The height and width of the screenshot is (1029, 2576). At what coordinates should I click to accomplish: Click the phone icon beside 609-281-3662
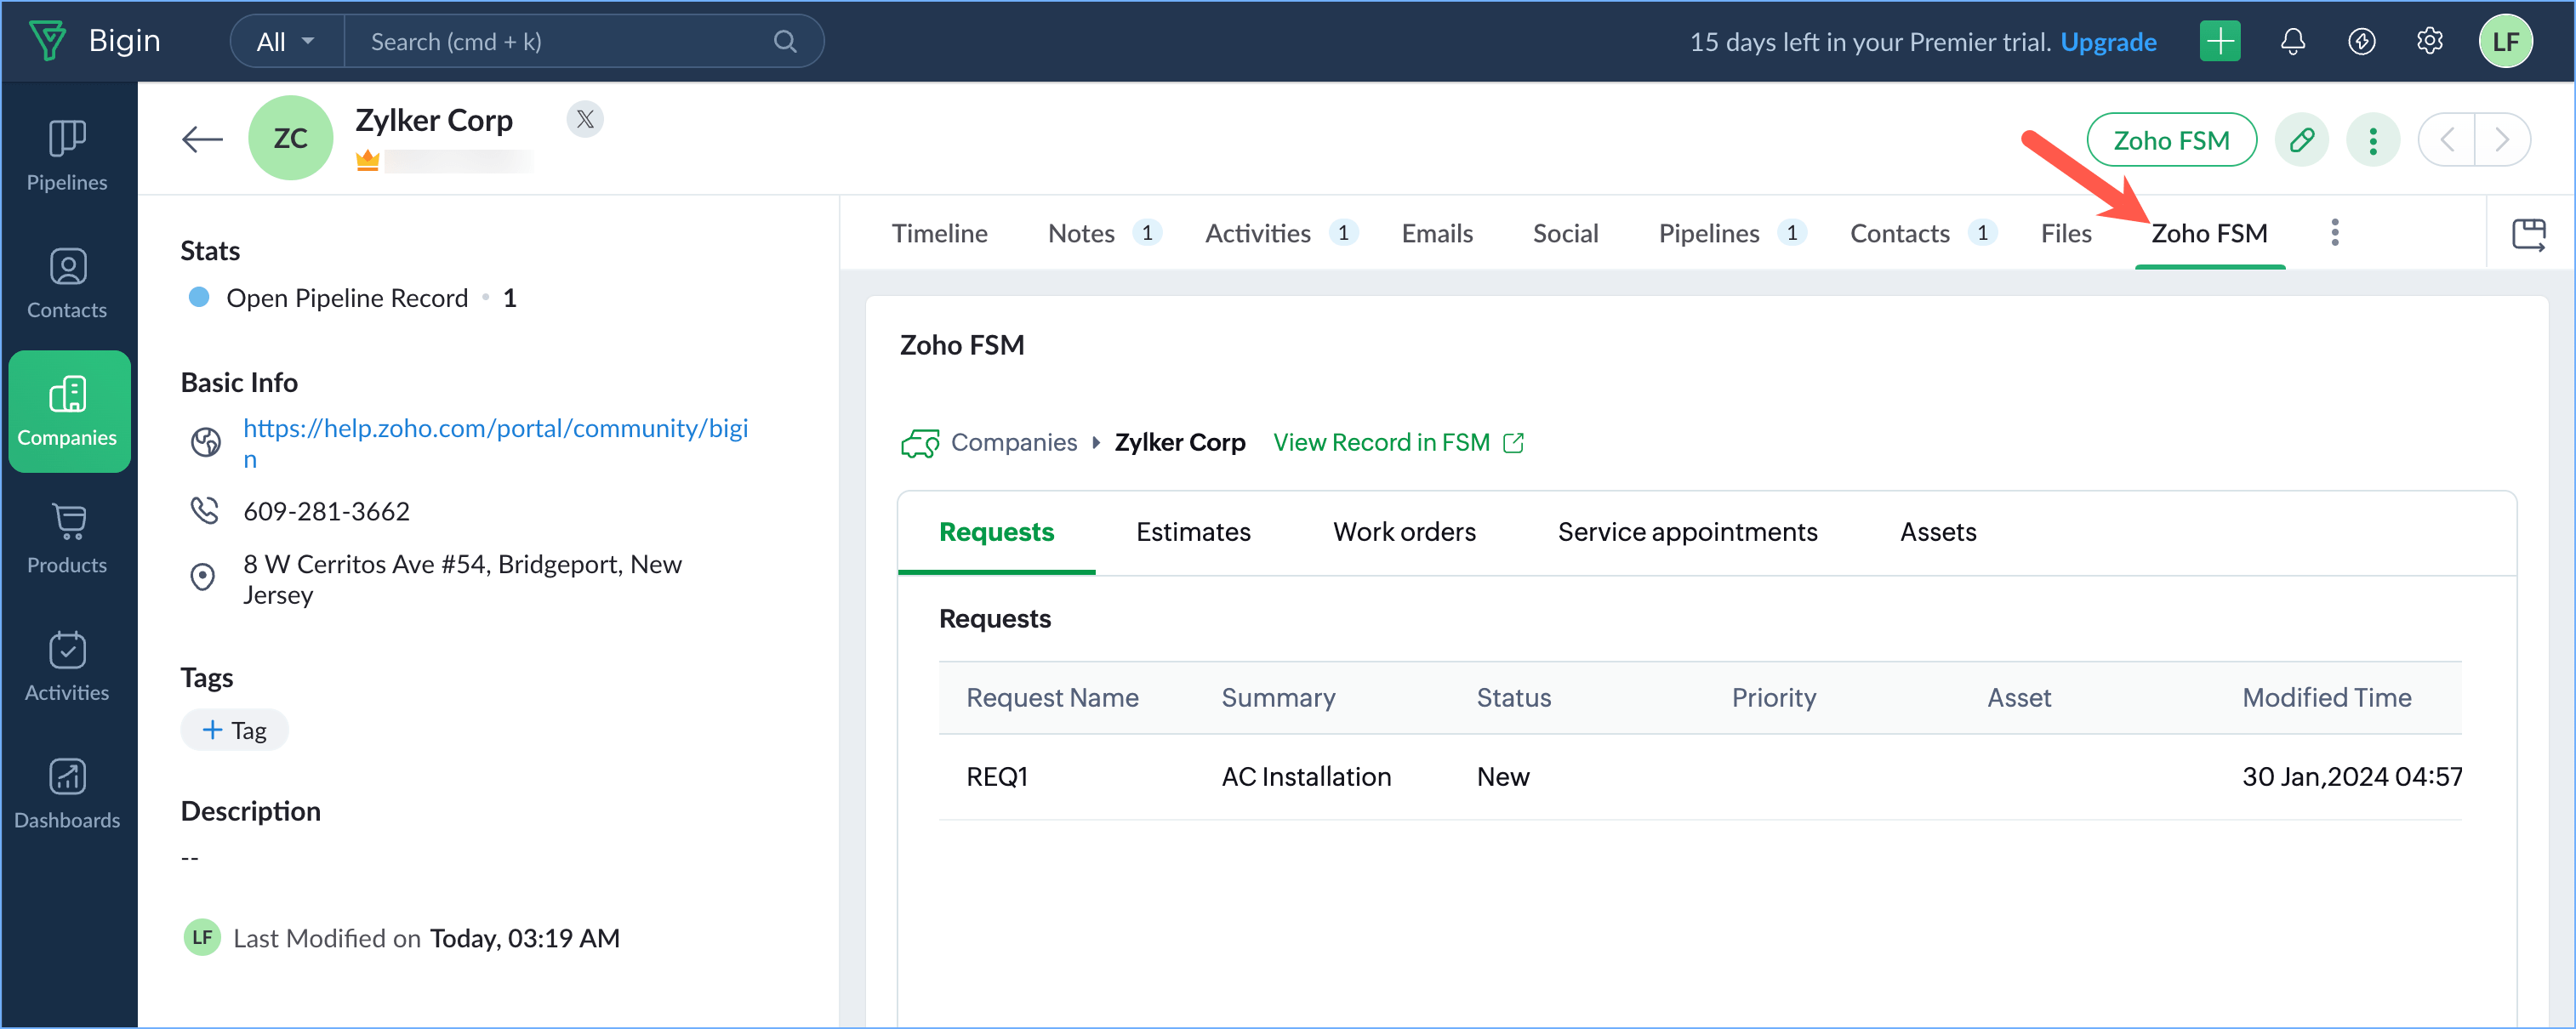click(x=205, y=511)
